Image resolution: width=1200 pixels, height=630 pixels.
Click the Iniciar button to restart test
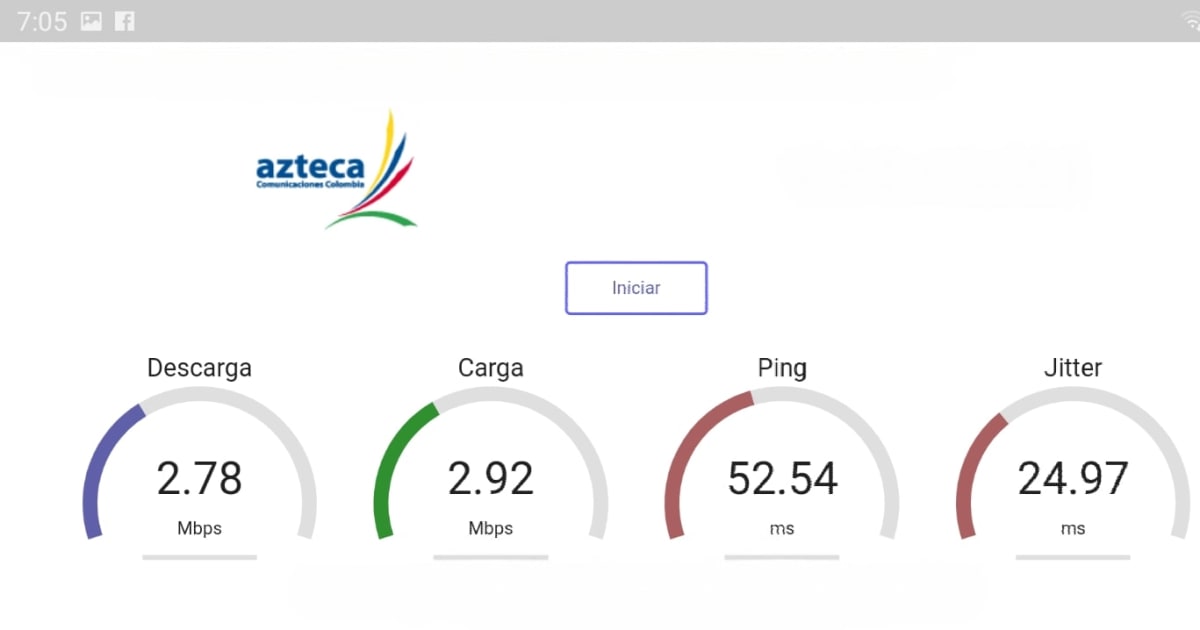click(636, 288)
